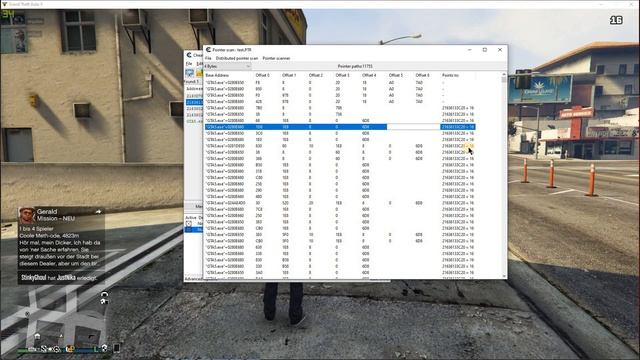This screenshot has height=360, width=640.
Task: Toggle Active checkbox of first cheat table entry
Action: [189, 224]
